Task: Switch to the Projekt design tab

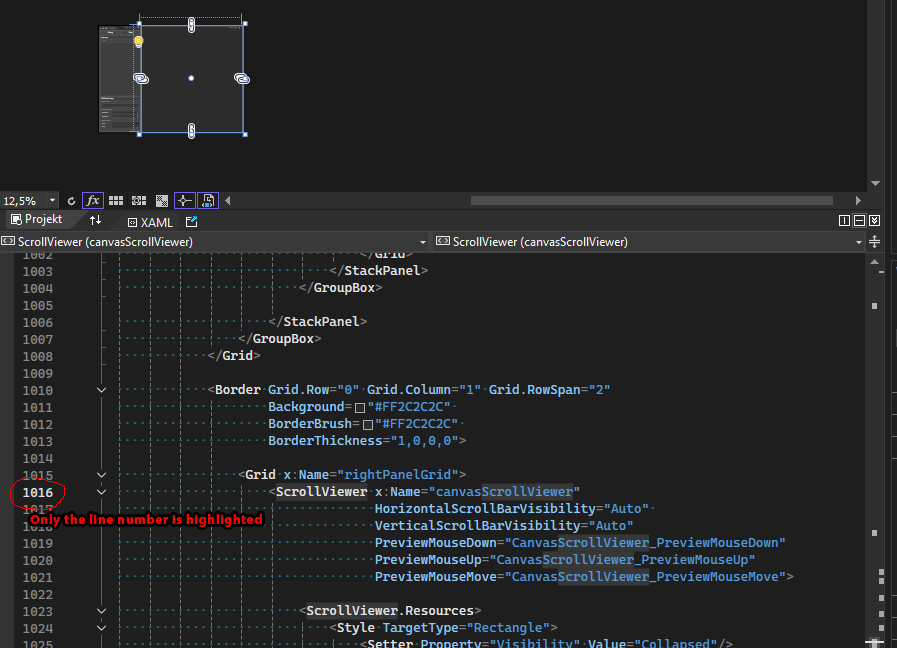Action: pyautogui.click(x=37, y=220)
